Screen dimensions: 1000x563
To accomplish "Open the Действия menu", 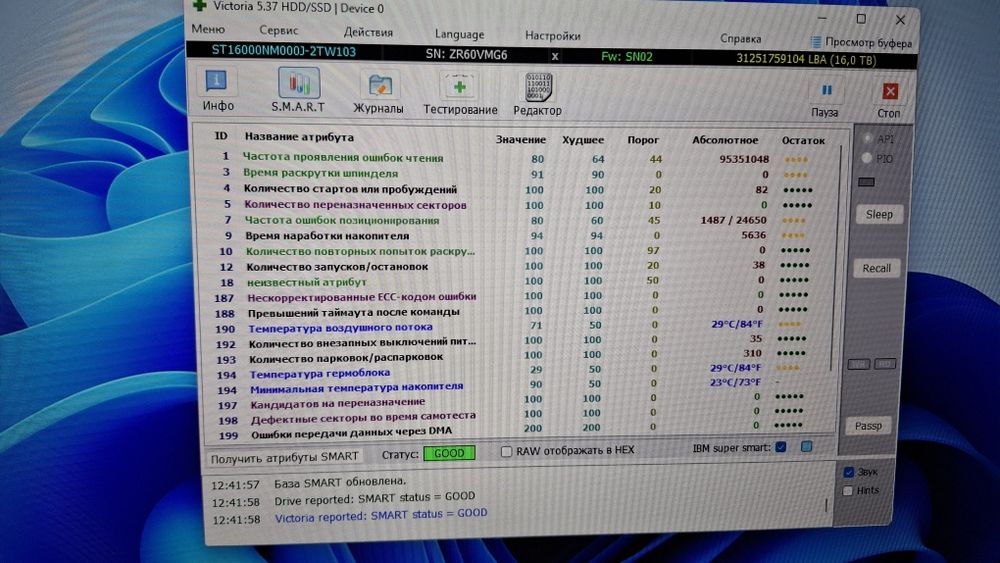I will [368, 32].
